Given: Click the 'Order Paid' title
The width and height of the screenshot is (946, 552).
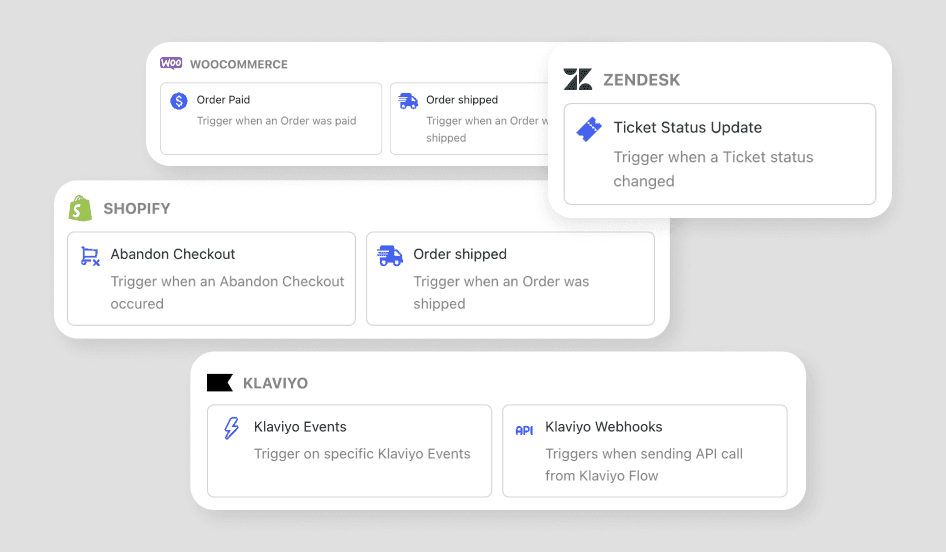Looking at the screenshot, I should (223, 100).
